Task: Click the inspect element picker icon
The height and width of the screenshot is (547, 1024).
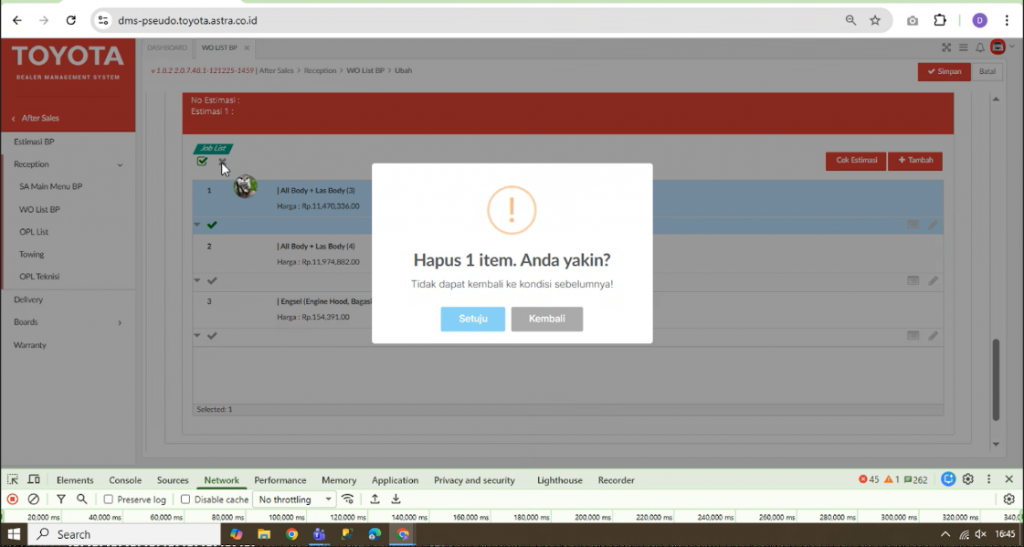Action: click(13, 480)
